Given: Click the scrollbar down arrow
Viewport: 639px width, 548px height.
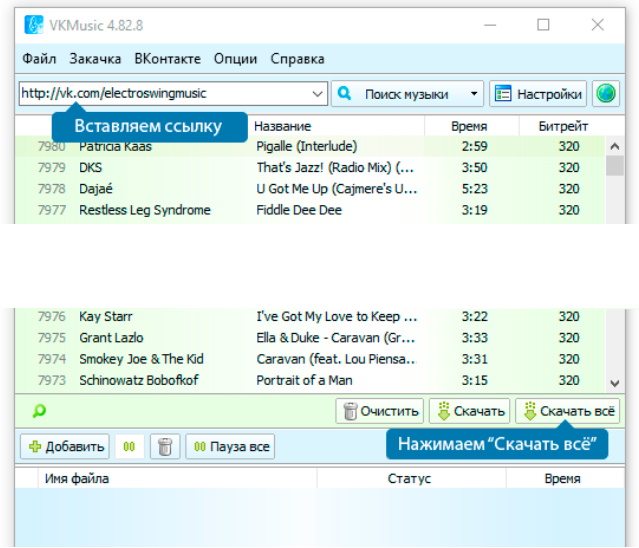Looking at the screenshot, I should click(x=615, y=383).
